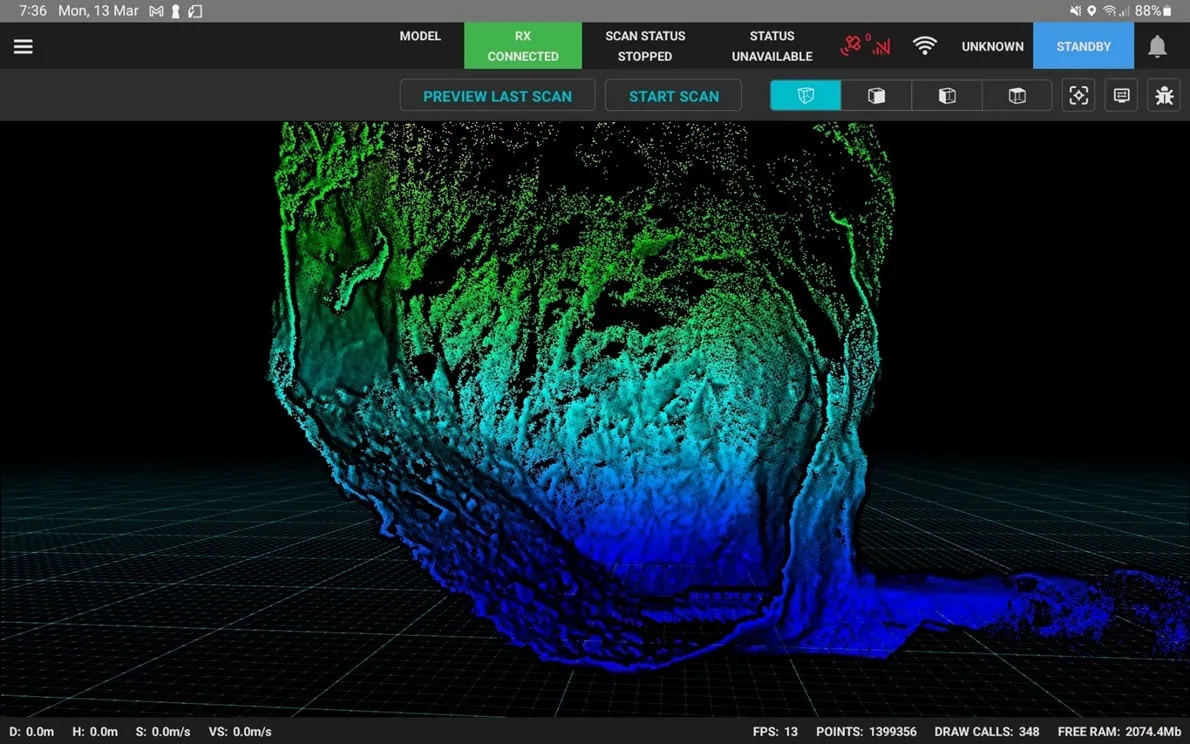Click Preview Last Scan button

(x=497, y=96)
